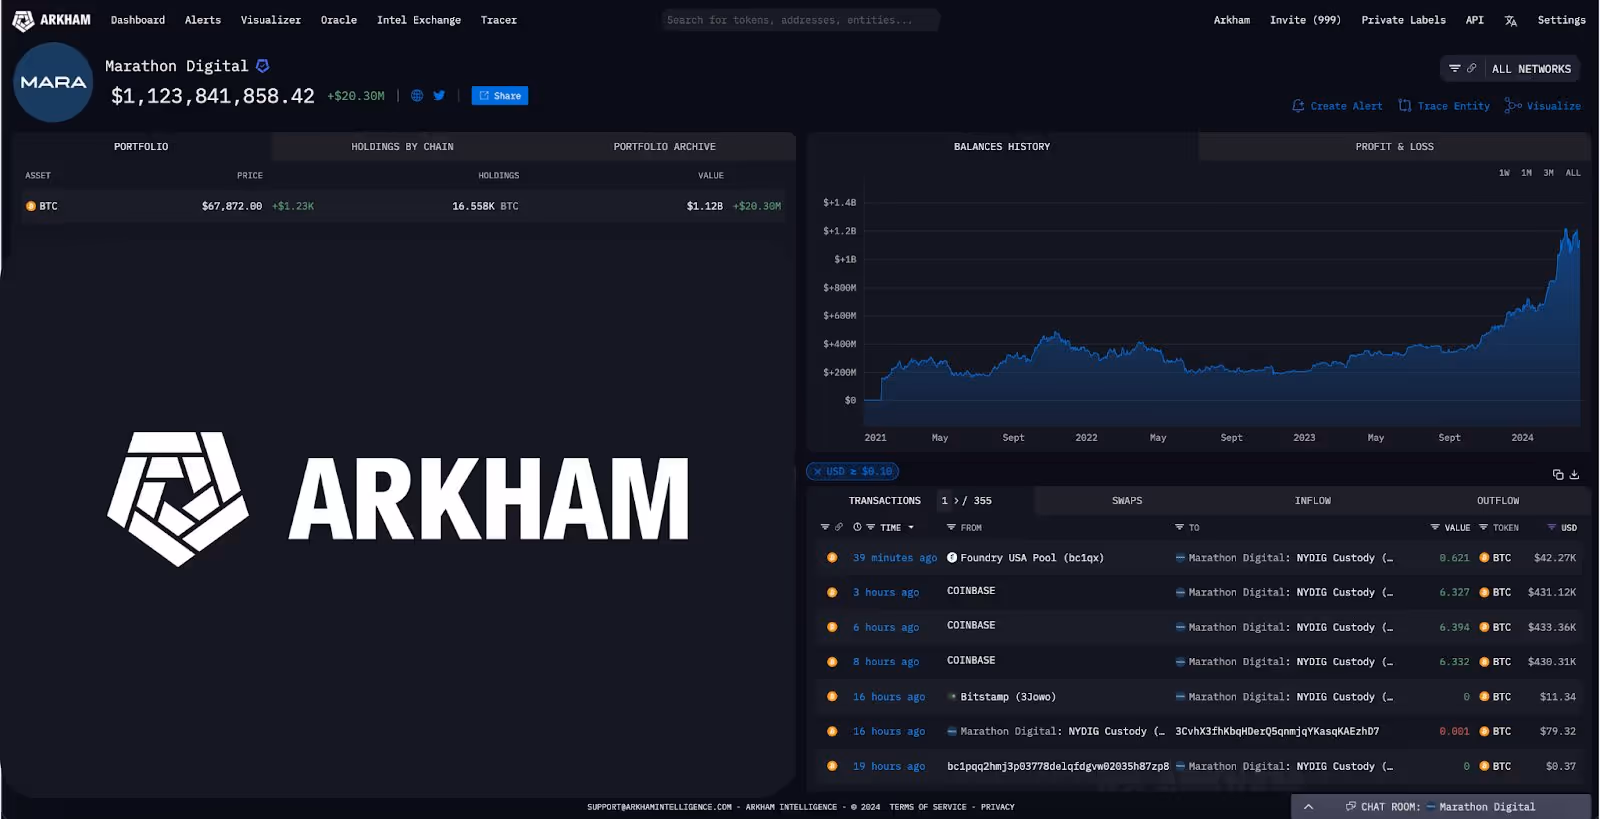The height and width of the screenshot is (819, 1600).
Task: Open the Tracer menu item
Action: [499, 20]
